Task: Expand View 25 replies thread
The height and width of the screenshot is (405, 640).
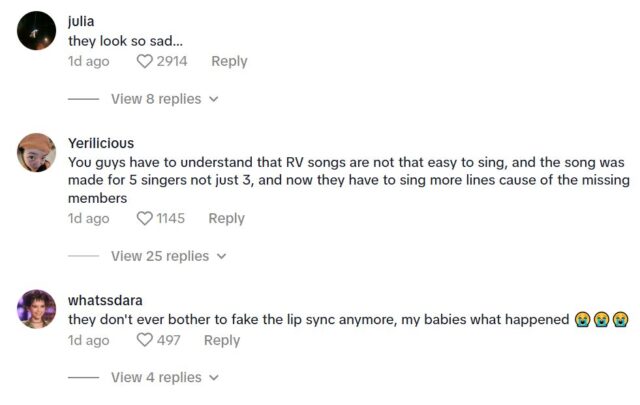Action: point(159,256)
